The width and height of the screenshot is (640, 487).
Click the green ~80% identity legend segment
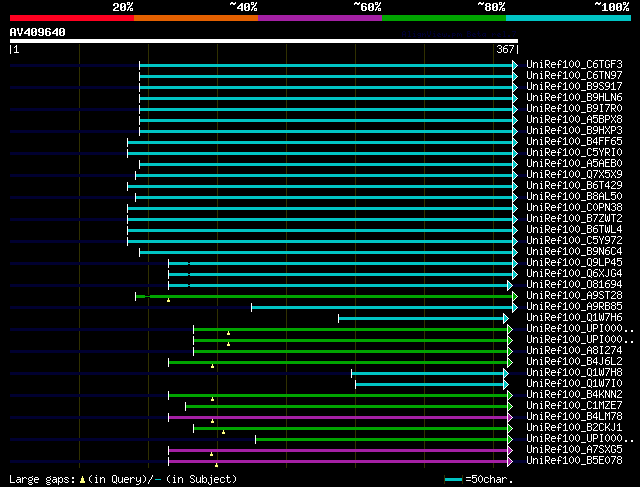click(444, 18)
